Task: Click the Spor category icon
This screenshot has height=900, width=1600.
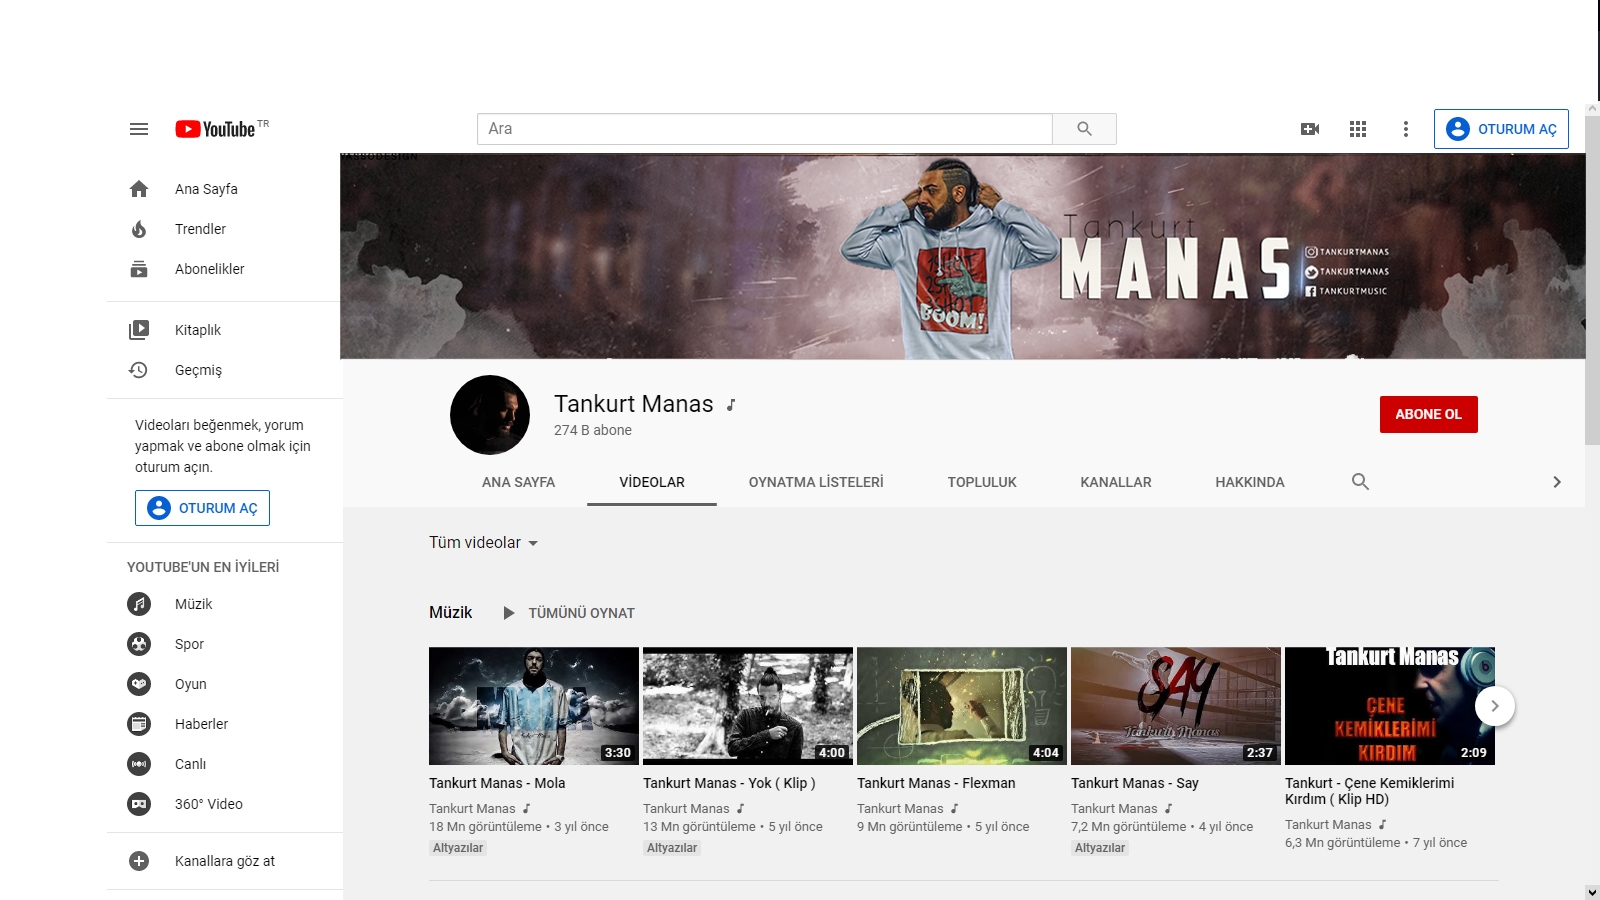Action: tap(139, 644)
